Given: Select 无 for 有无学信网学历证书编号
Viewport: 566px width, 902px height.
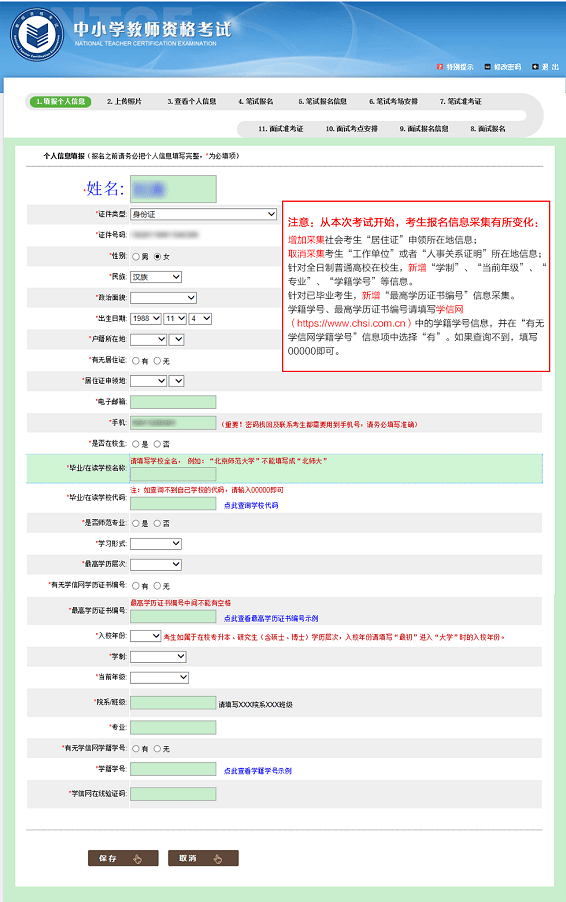Looking at the screenshot, I should coord(158,586).
